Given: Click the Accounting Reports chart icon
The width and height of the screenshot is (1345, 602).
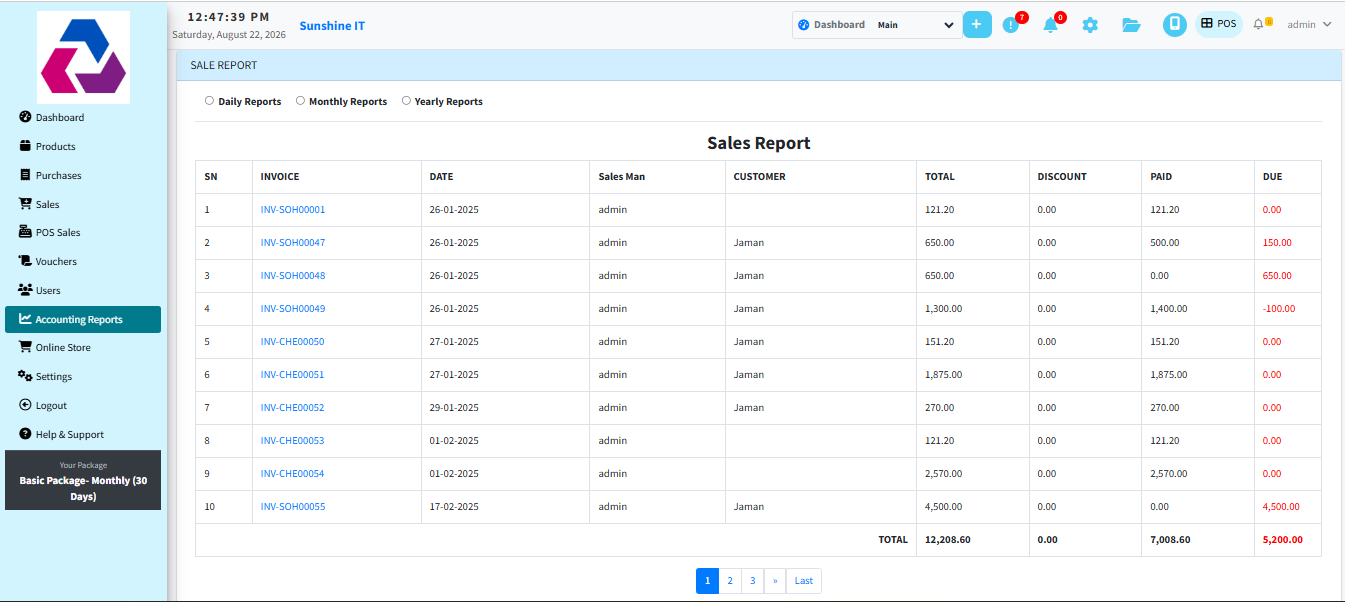Looking at the screenshot, I should point(26,319).
